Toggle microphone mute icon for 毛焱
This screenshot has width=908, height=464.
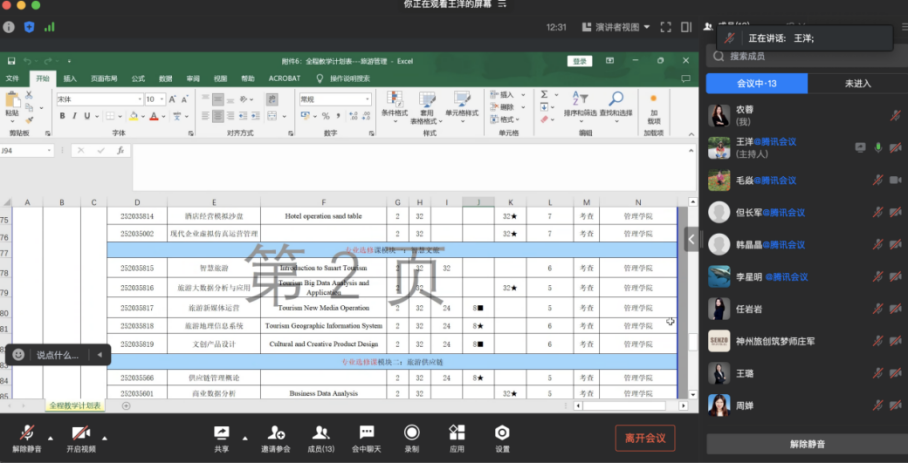click(x=878, y=180)
